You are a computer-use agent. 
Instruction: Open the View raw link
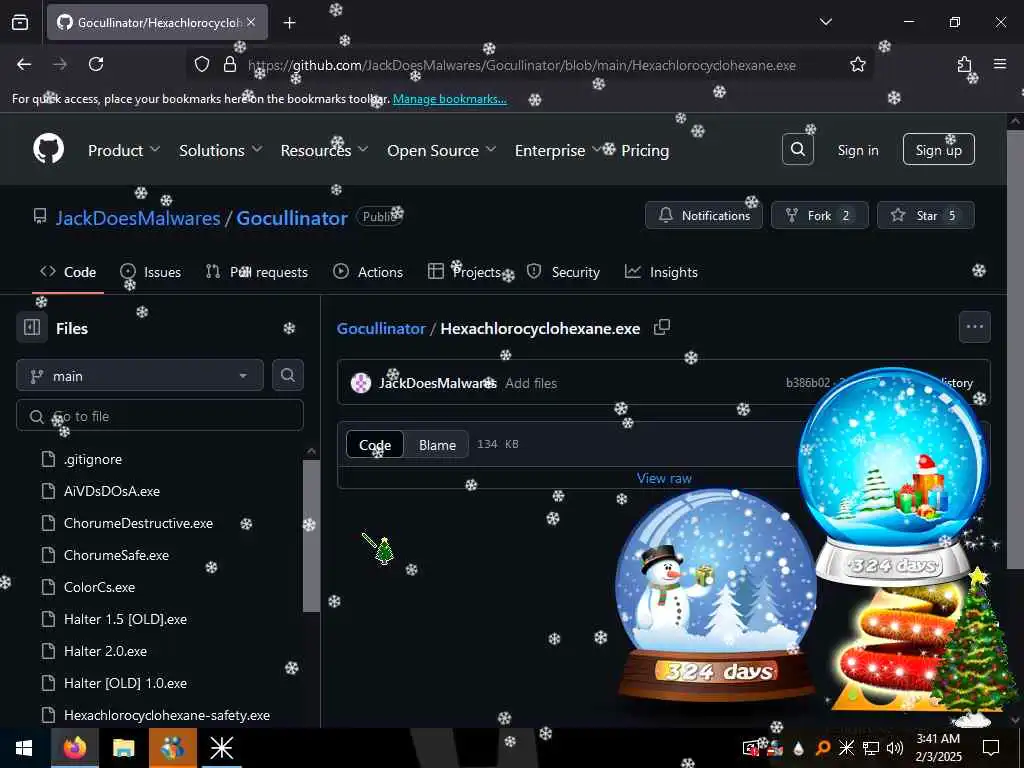(x=664, y=478)
